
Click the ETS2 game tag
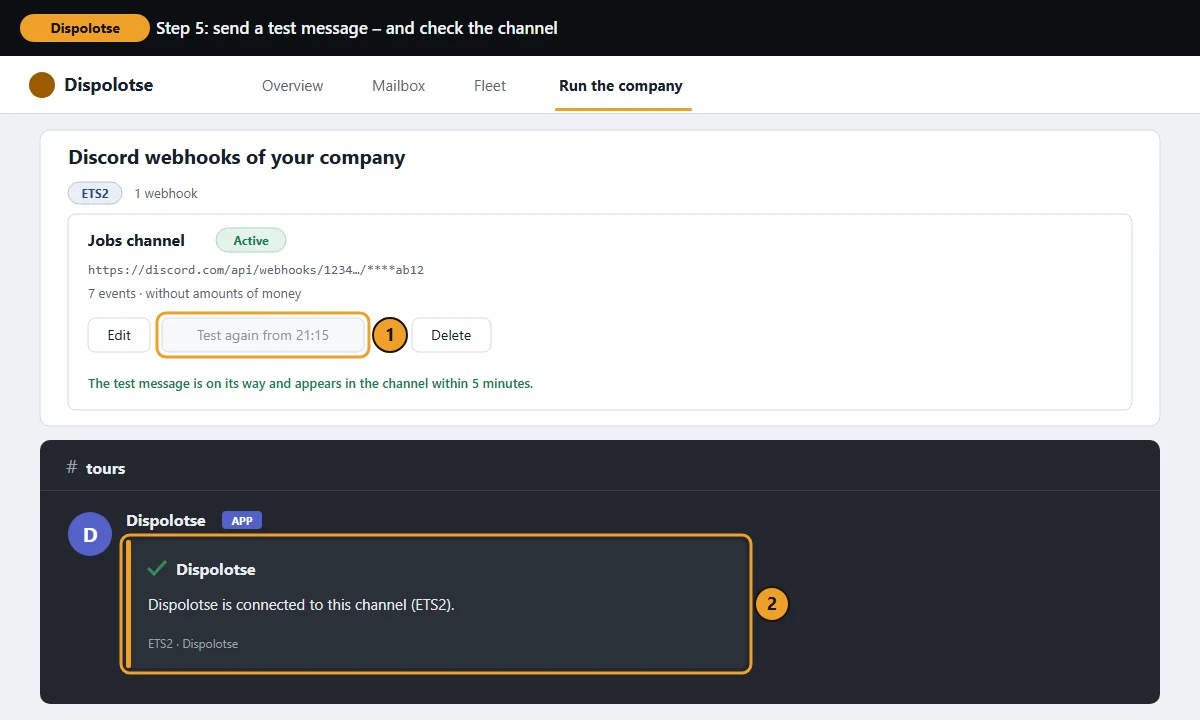(95, 193)
